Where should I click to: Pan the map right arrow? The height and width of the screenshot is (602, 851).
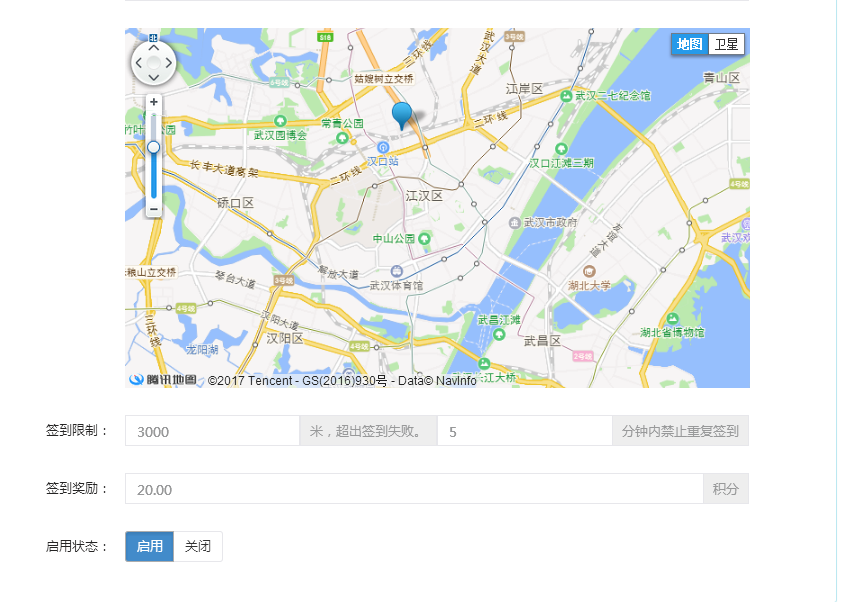click(x=169, y=63)
